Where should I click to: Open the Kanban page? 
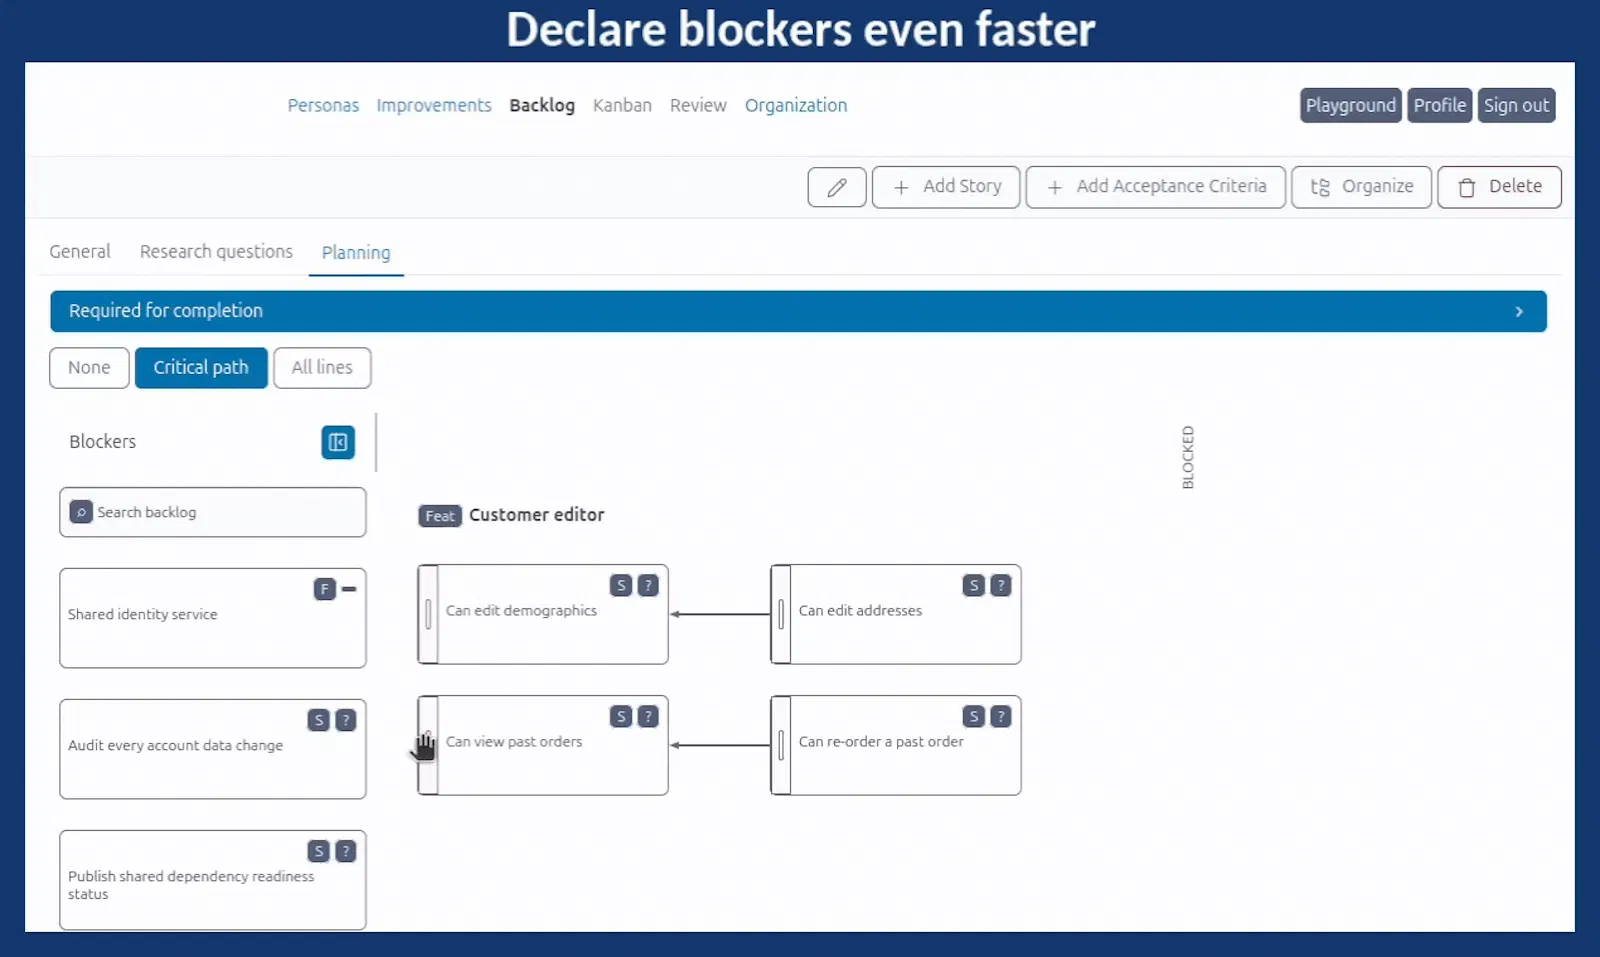(622, 105)
